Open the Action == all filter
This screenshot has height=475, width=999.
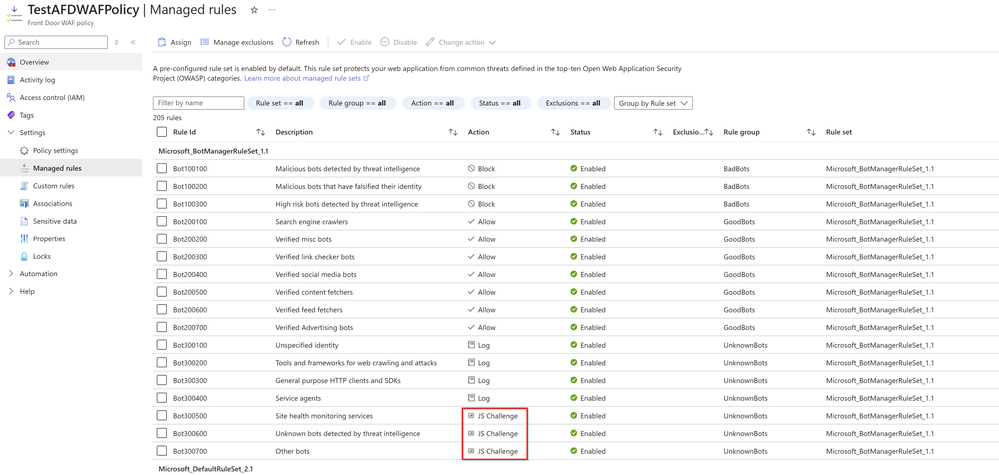433,103
